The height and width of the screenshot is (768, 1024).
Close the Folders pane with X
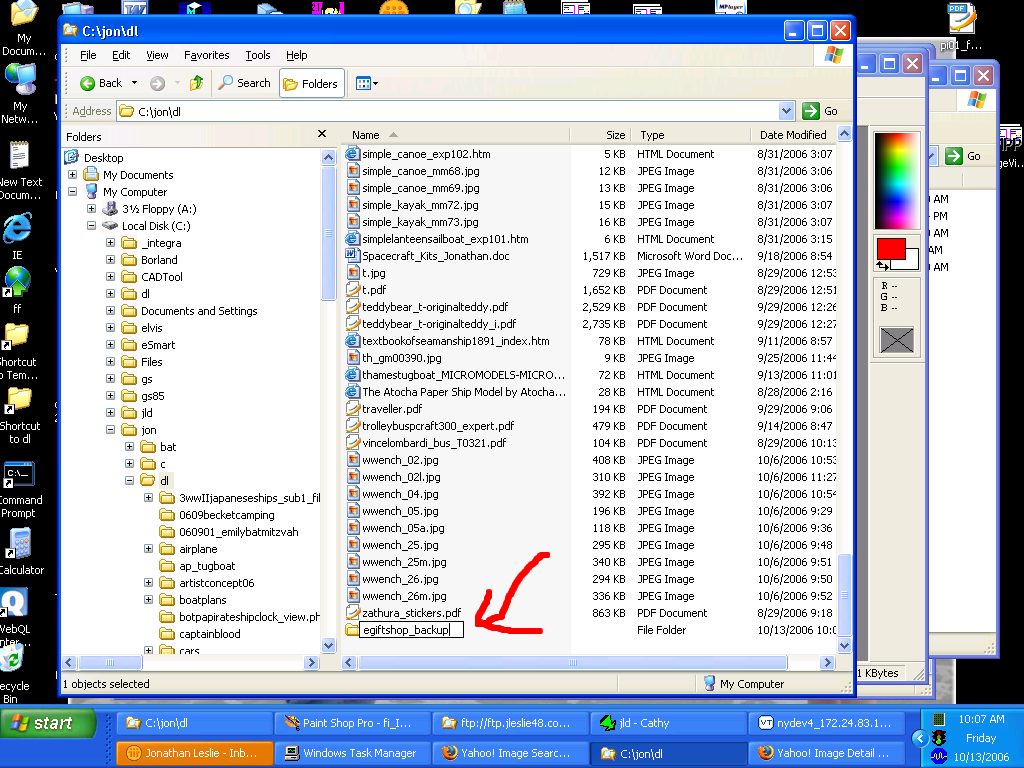pos(322,134)
